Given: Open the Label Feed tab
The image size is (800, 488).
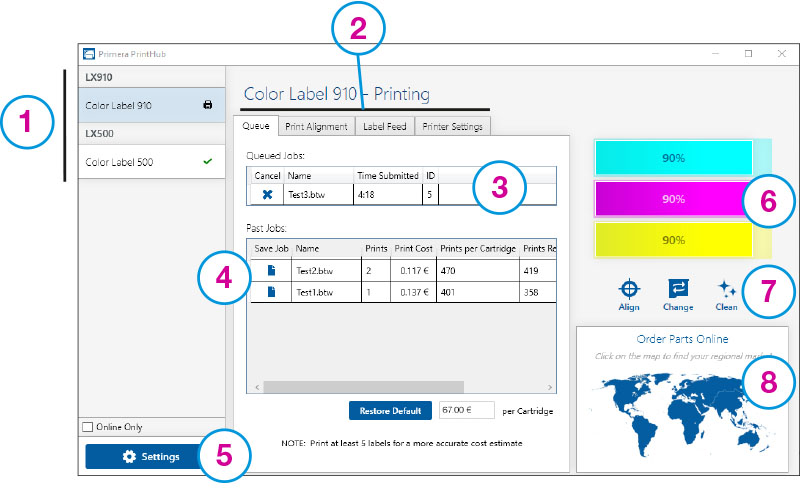Looking at the screenshot, I should coord(385,127).
